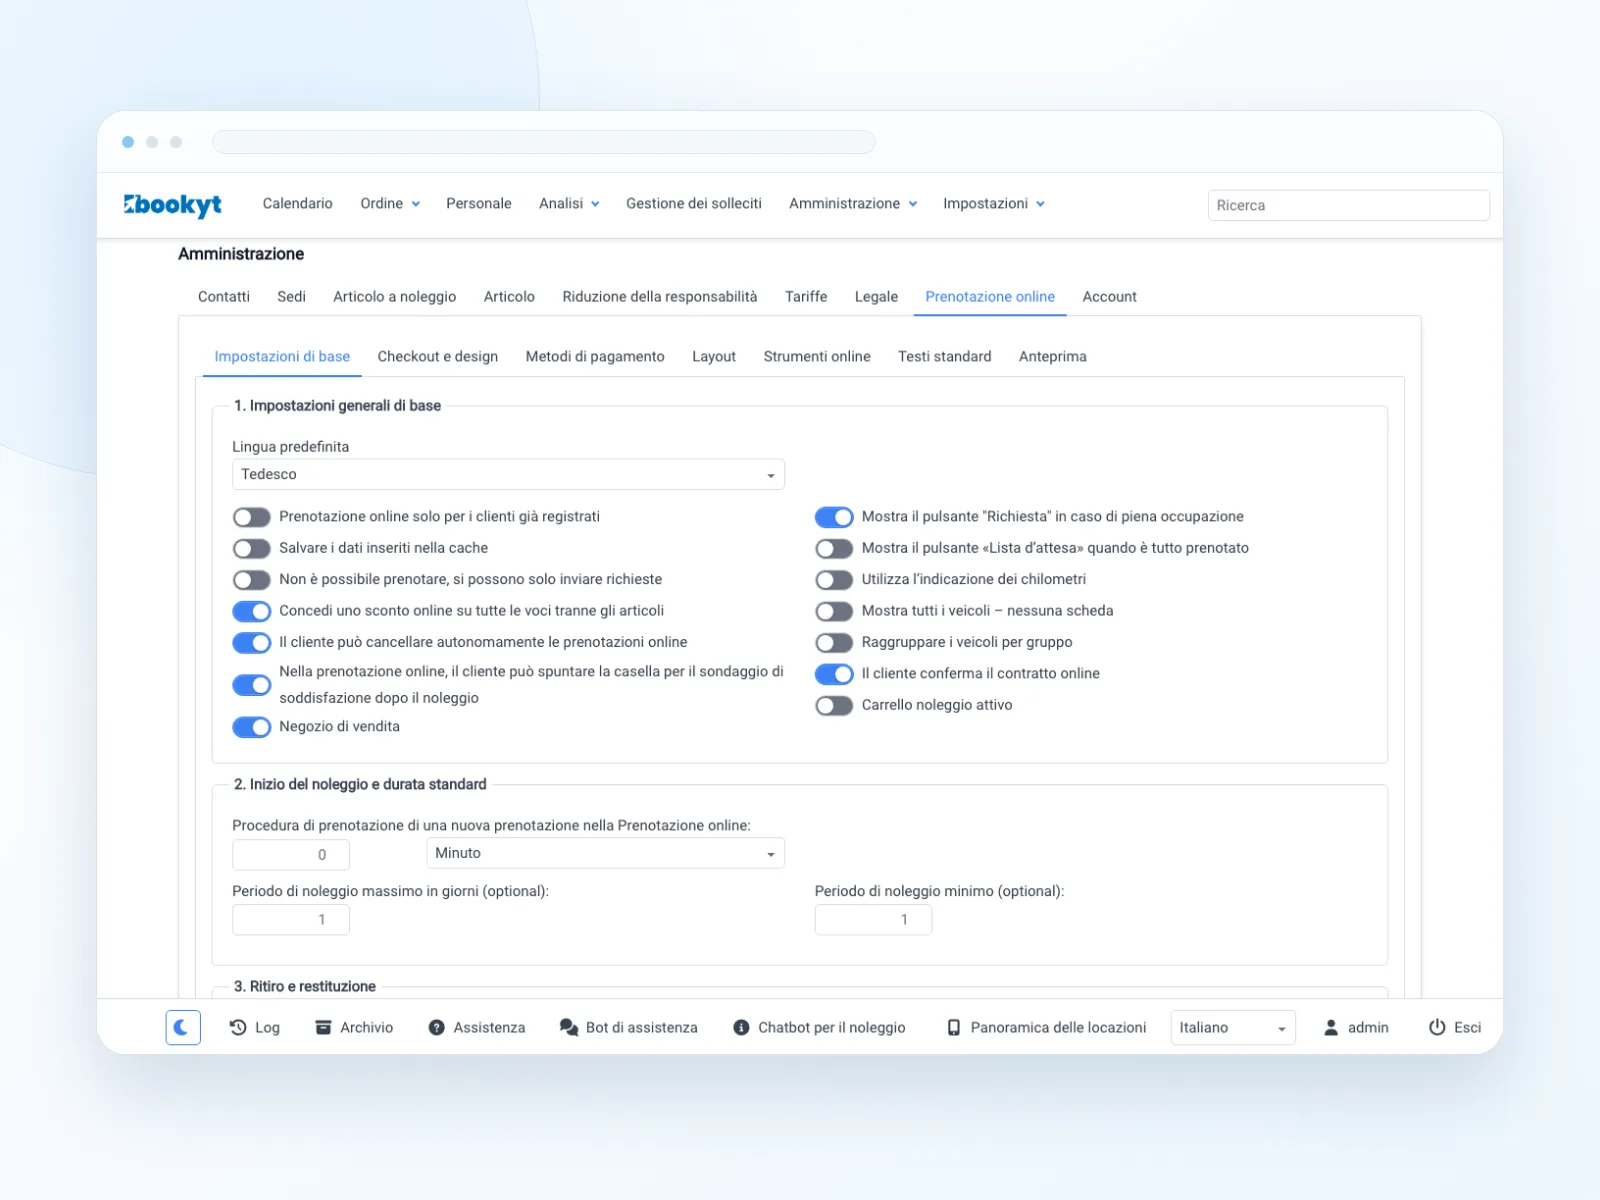Expand the Amministrazione top menu

coord(853,203)
